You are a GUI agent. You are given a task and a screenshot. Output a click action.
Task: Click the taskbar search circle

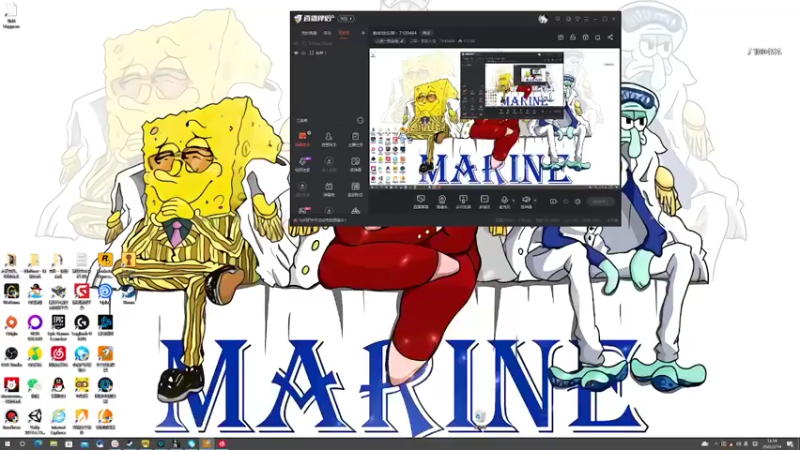[x=22, y=444]
